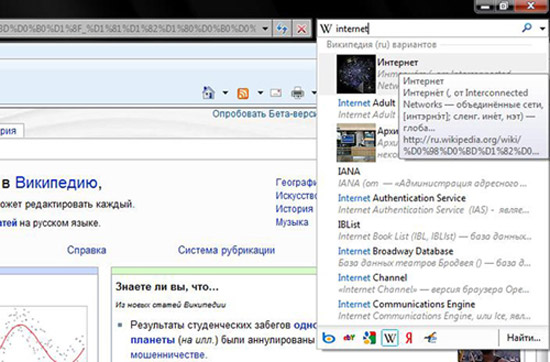Open the address bar history dropdown
Image resolution: width=550 pixels, height=362 pixels.
coord(265,29)
